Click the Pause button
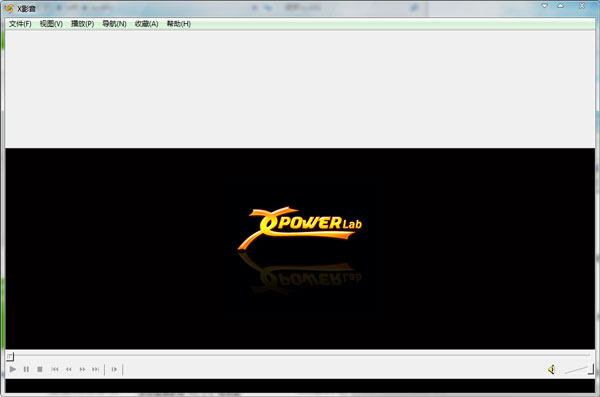600x397 pixels. [26, 369]
